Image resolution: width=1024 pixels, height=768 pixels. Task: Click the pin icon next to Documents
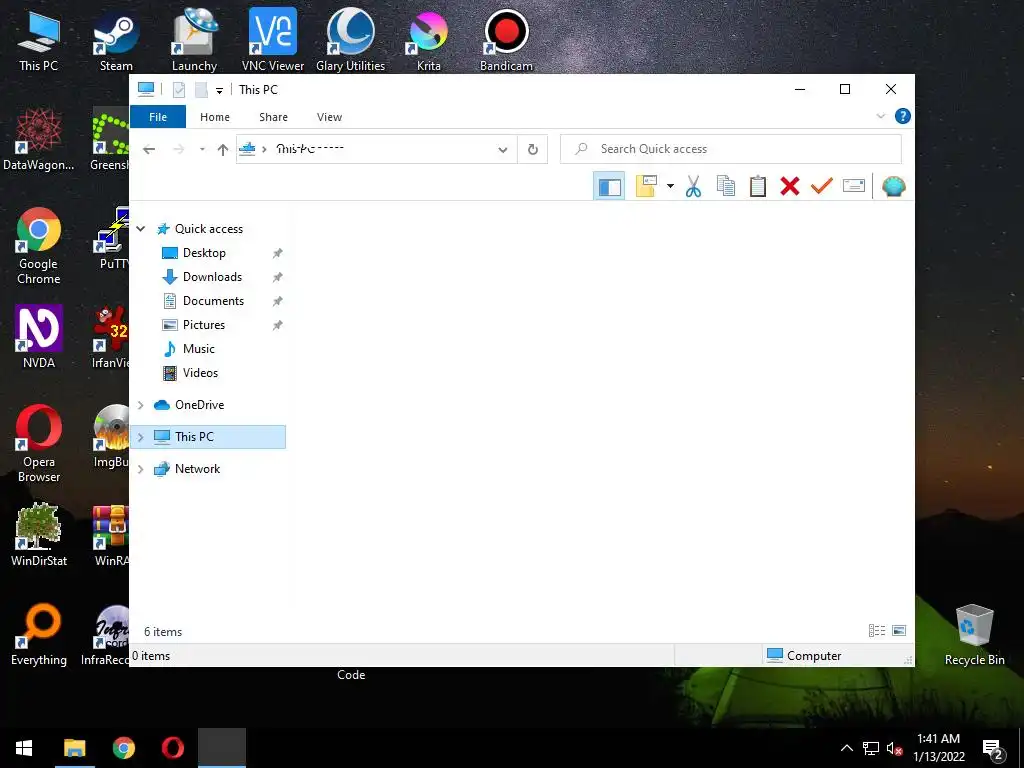click(x=278, y=301)
